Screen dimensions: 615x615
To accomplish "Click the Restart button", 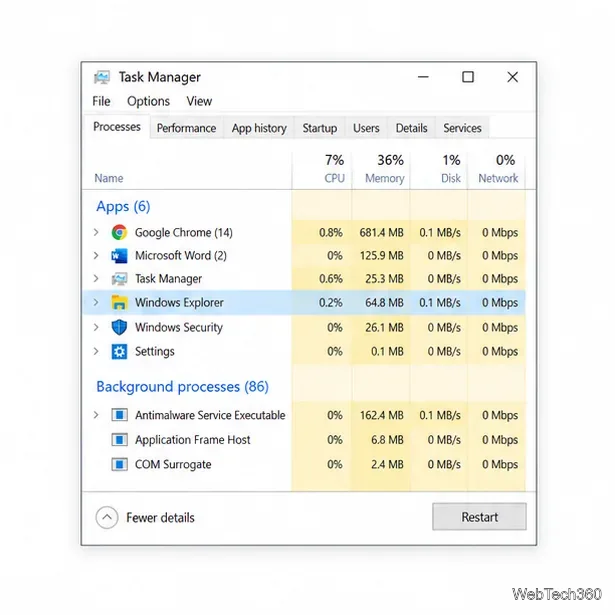I will coord(479,517).
